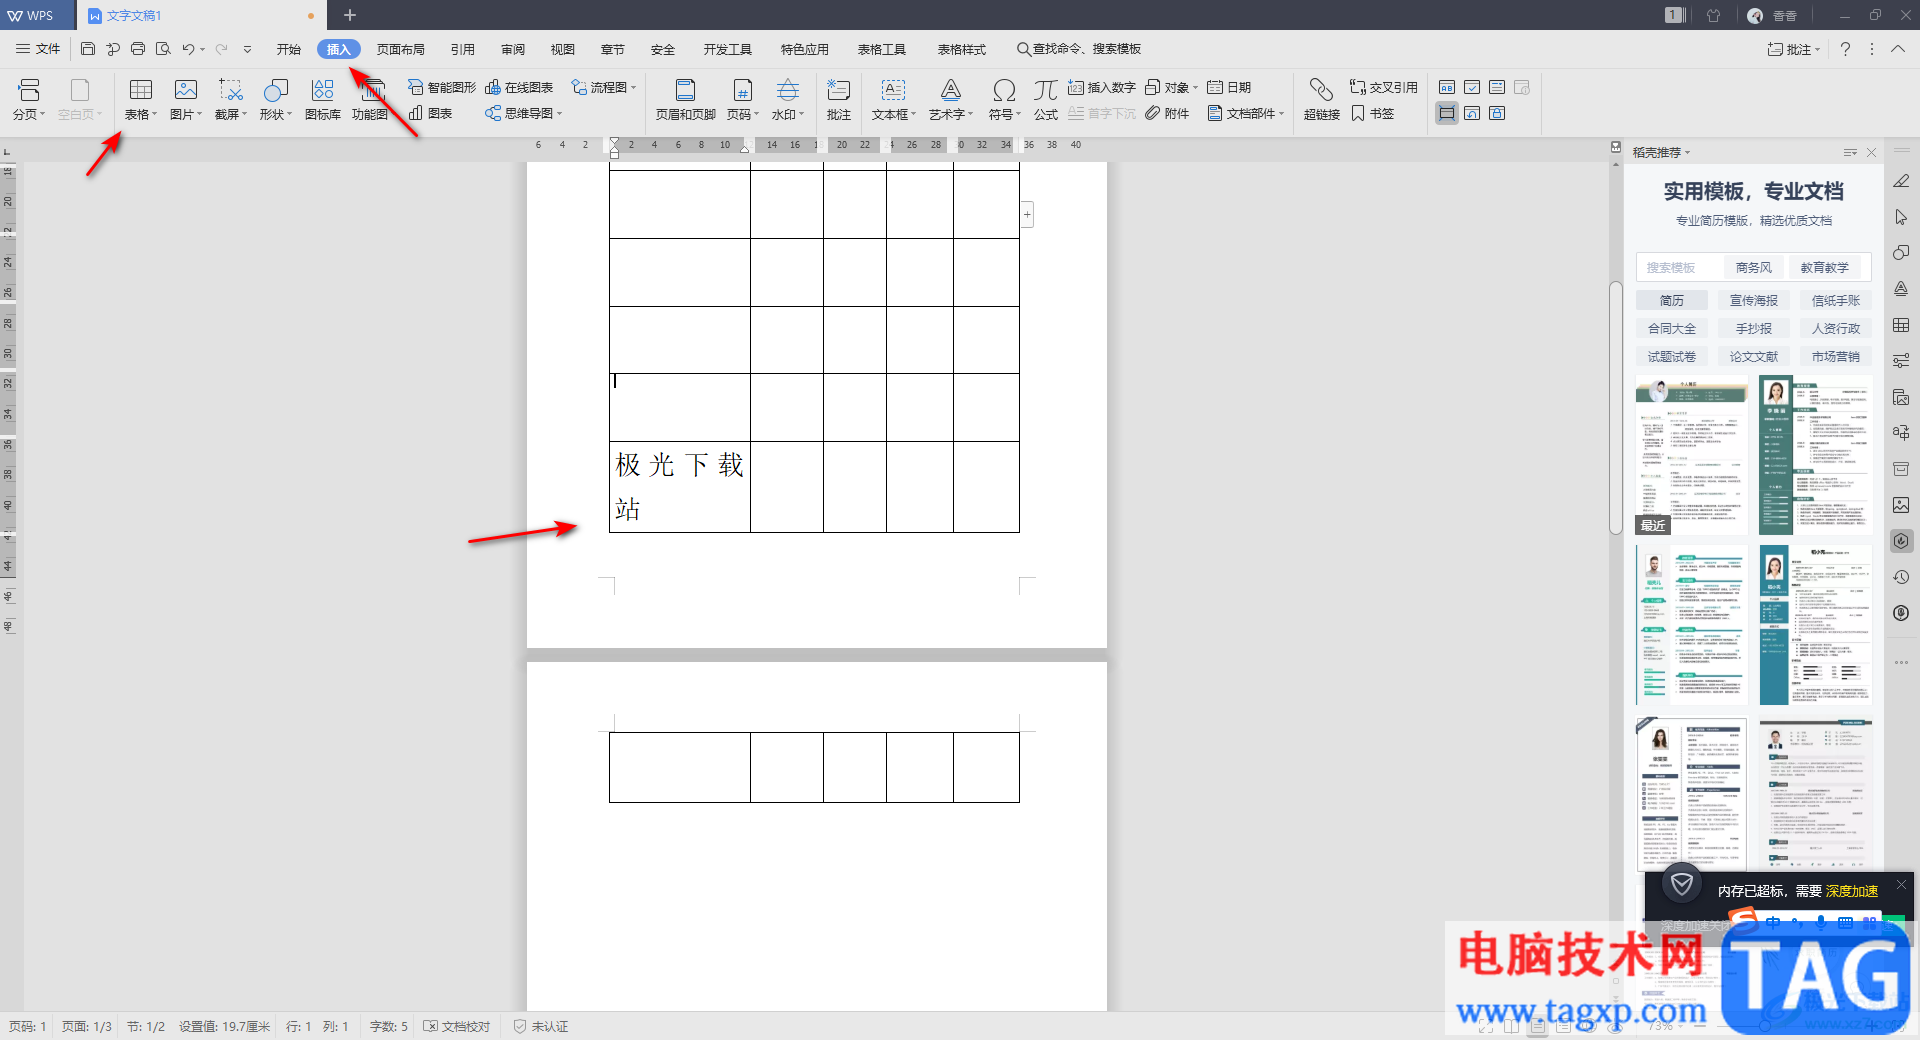Open the 文件 file menu
Viewport: 1920px width, 1040px height.
[x=38, y=49]
